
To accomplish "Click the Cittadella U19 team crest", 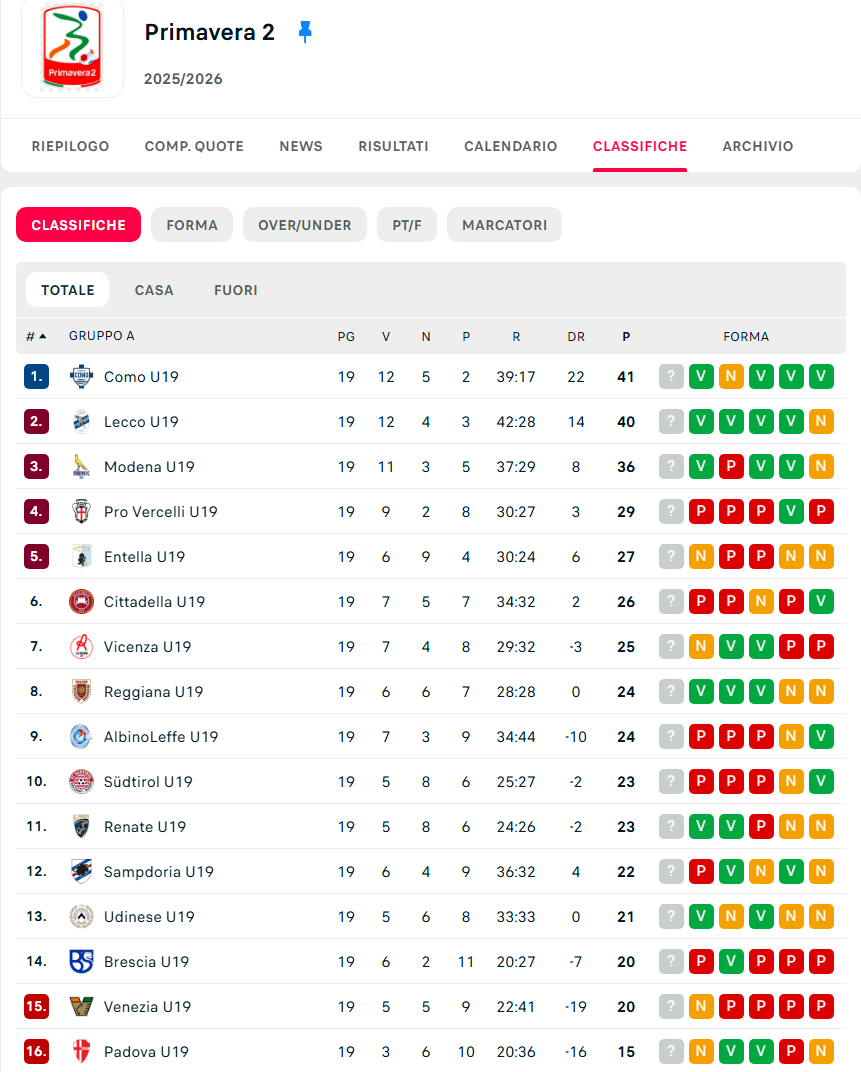I will point(81,602).
